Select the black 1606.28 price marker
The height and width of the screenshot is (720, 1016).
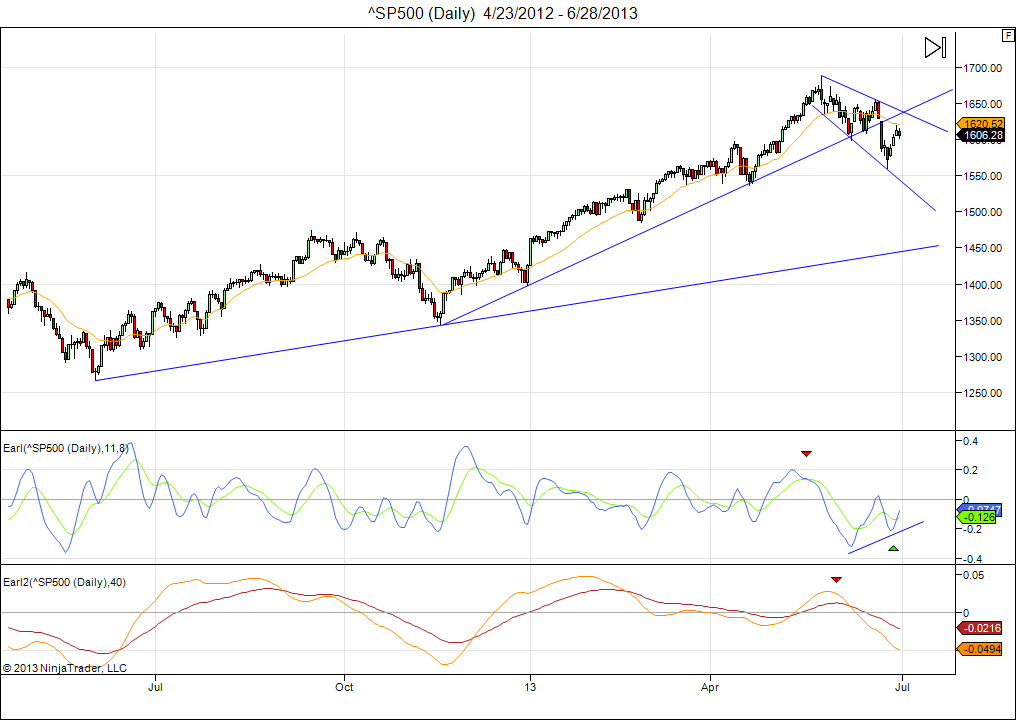984,135
